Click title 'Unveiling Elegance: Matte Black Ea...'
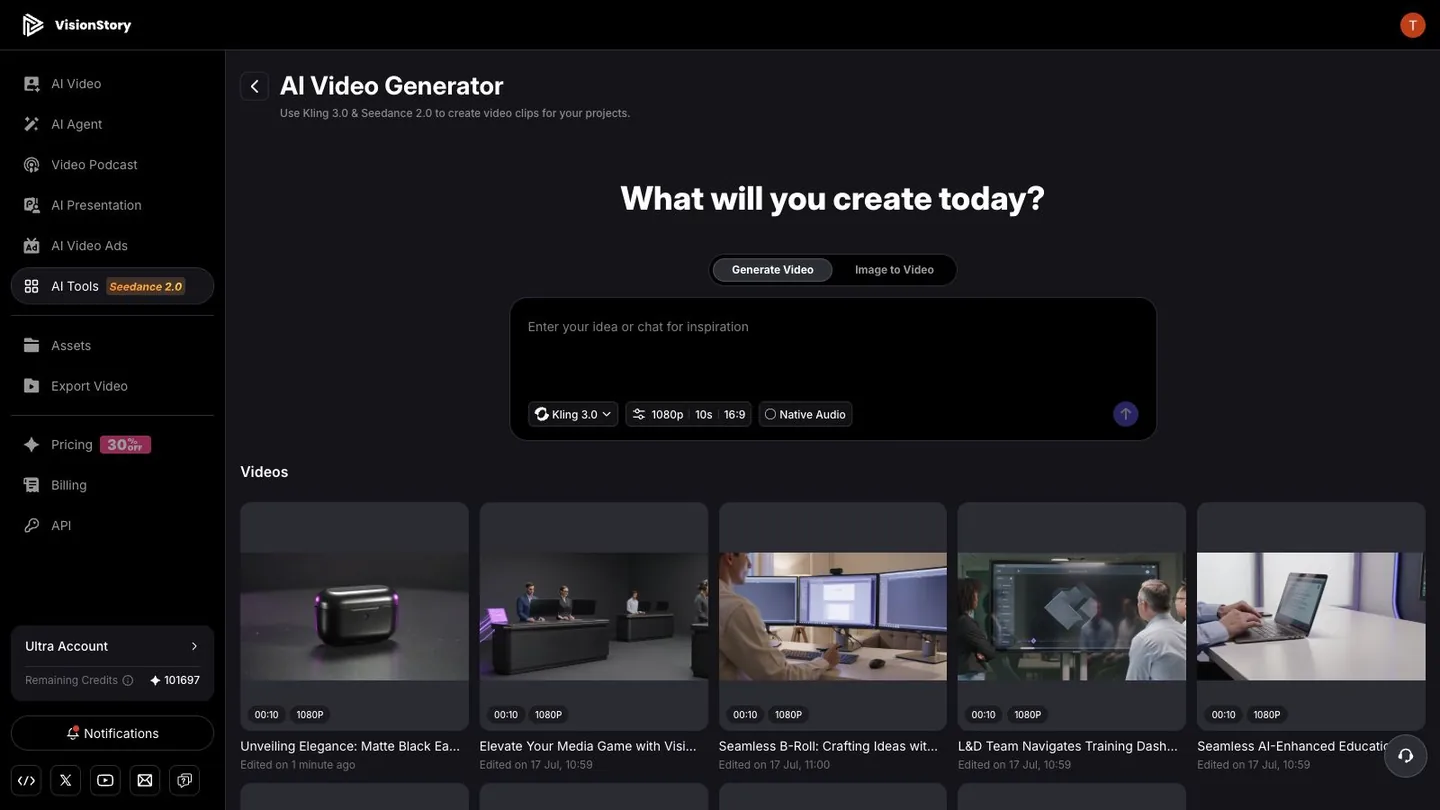Viewport: 1440px width, 810px height. click(x=350, y=746)
